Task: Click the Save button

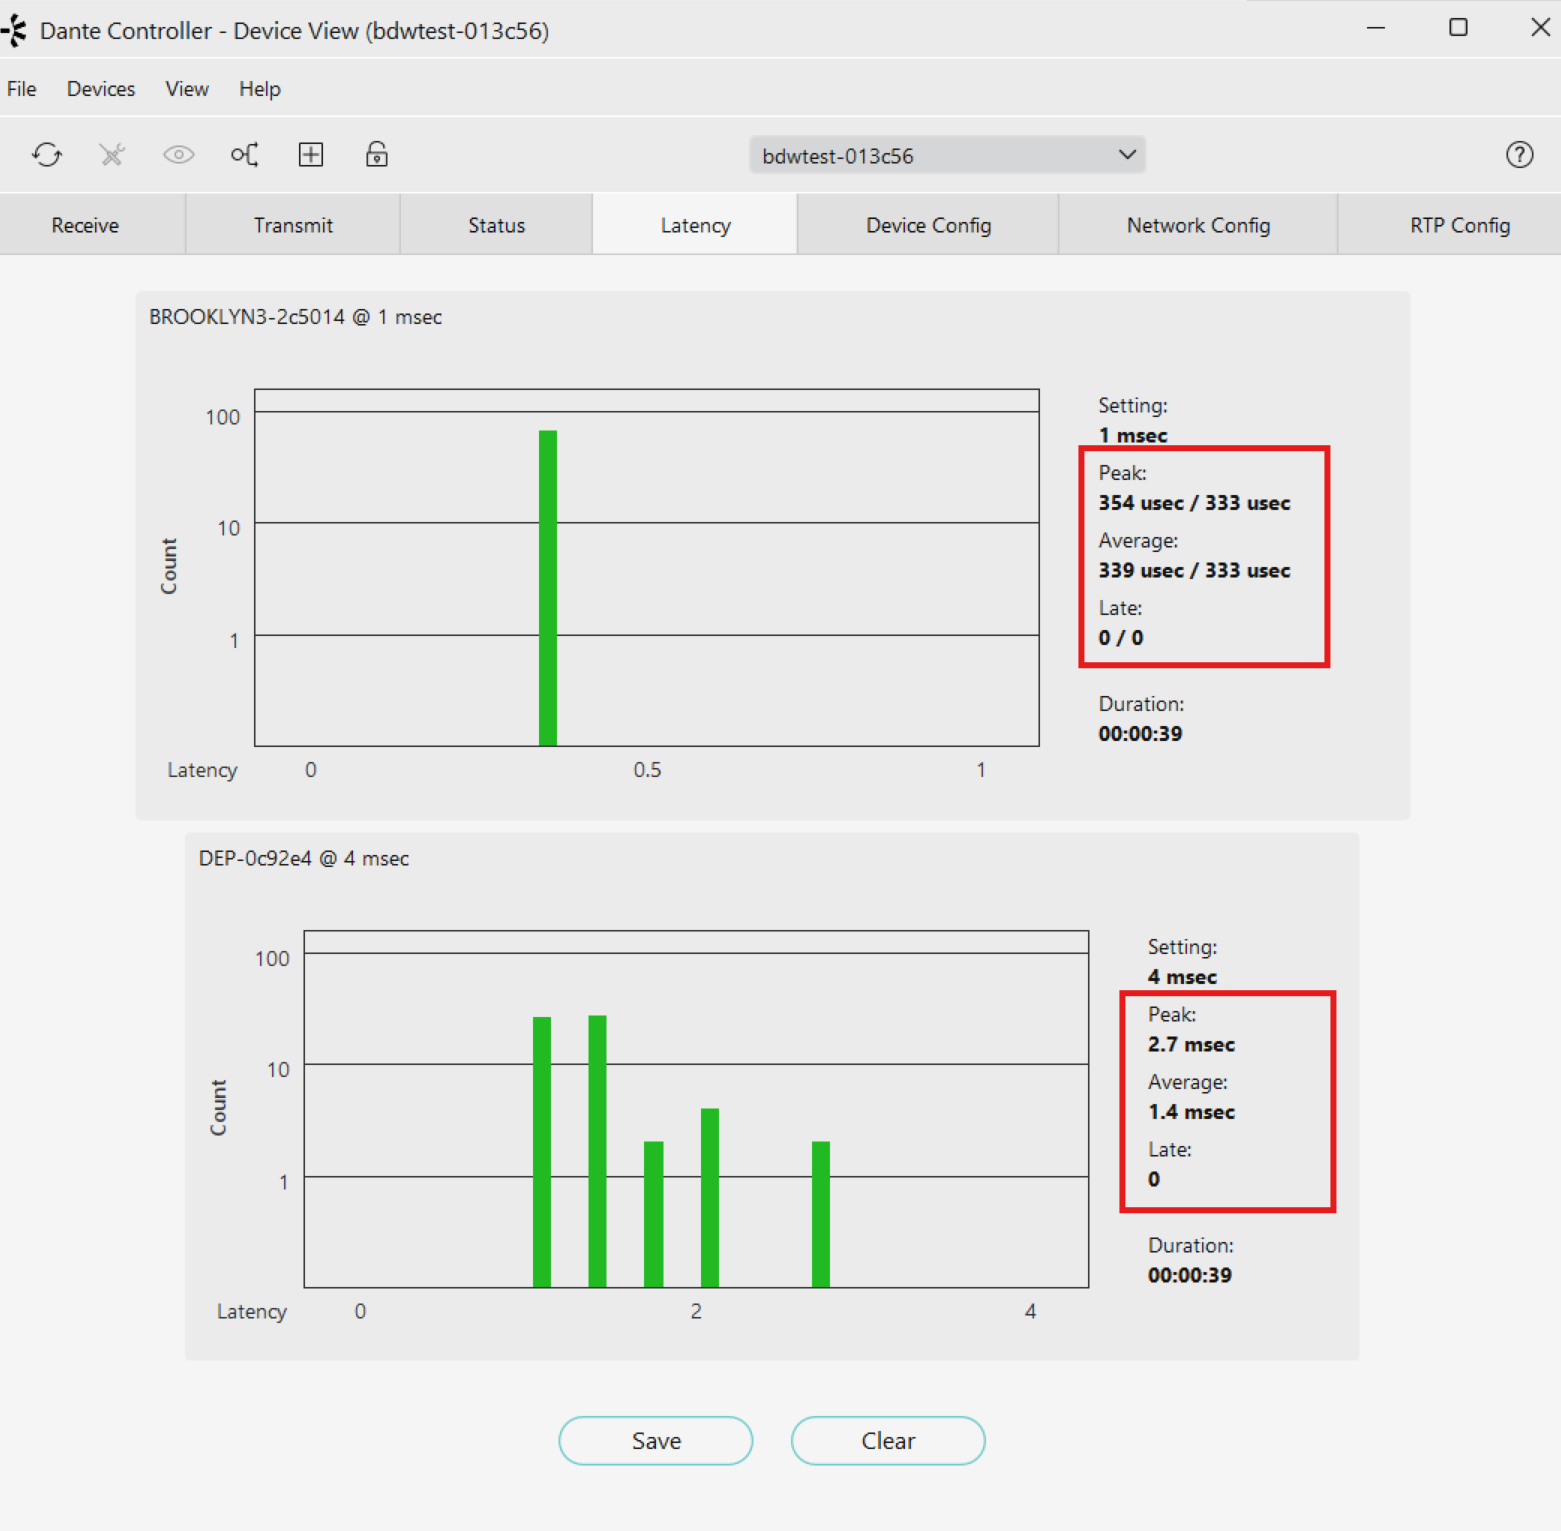Action: coord(656,1441)
